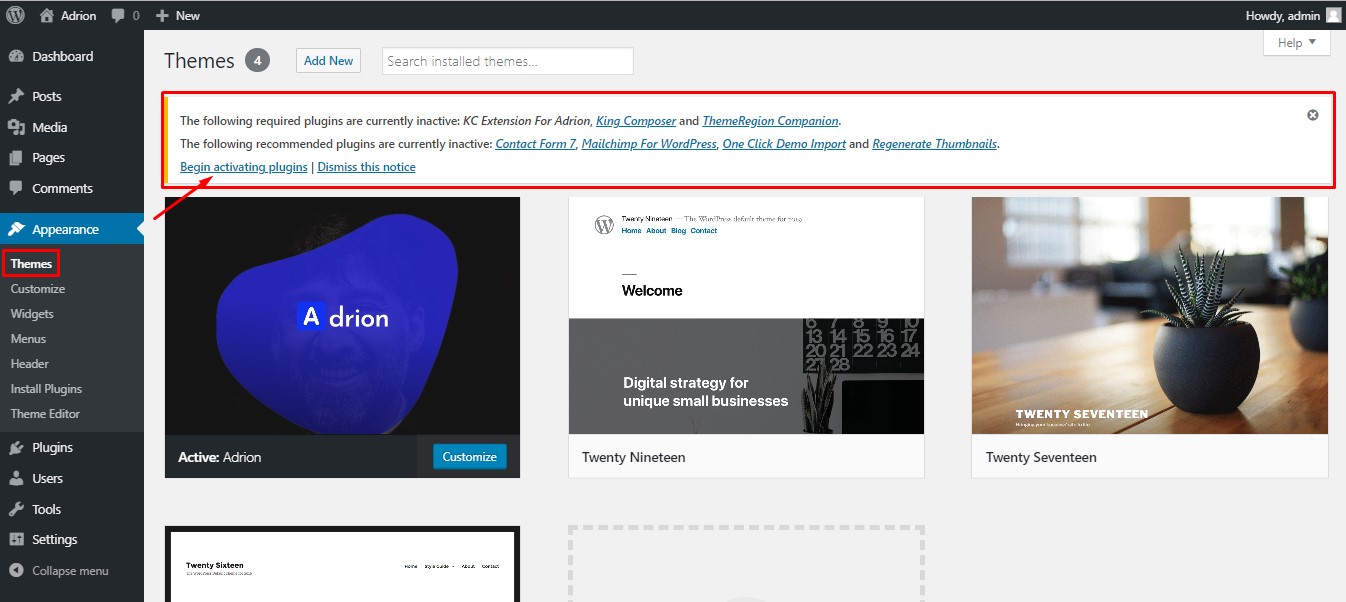Open the comments bubble icon in admin bar
Image resolution: width=1346 pixels, height=602 pixels.
[x=119, y=16]
